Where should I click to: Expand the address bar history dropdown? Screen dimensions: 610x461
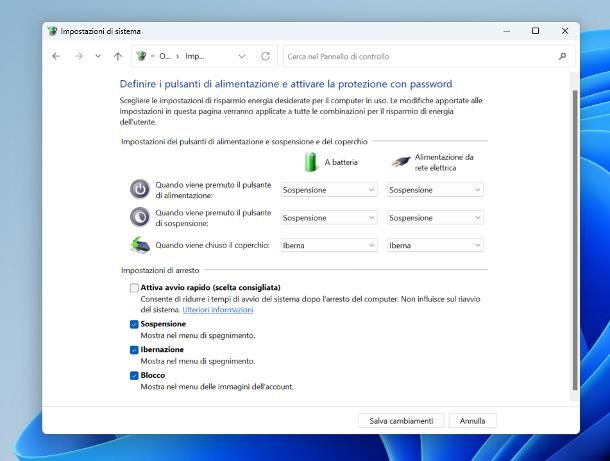point(242,56)
